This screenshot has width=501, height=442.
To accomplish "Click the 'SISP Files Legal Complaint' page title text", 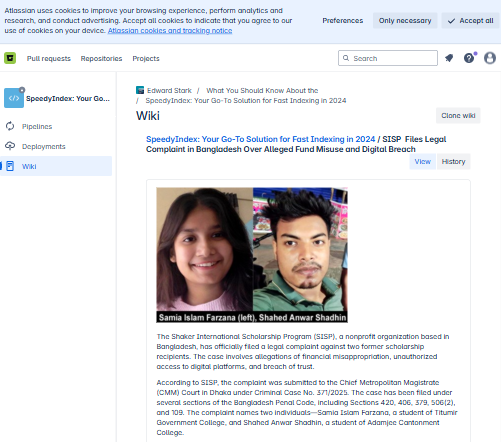I will 296,144.
